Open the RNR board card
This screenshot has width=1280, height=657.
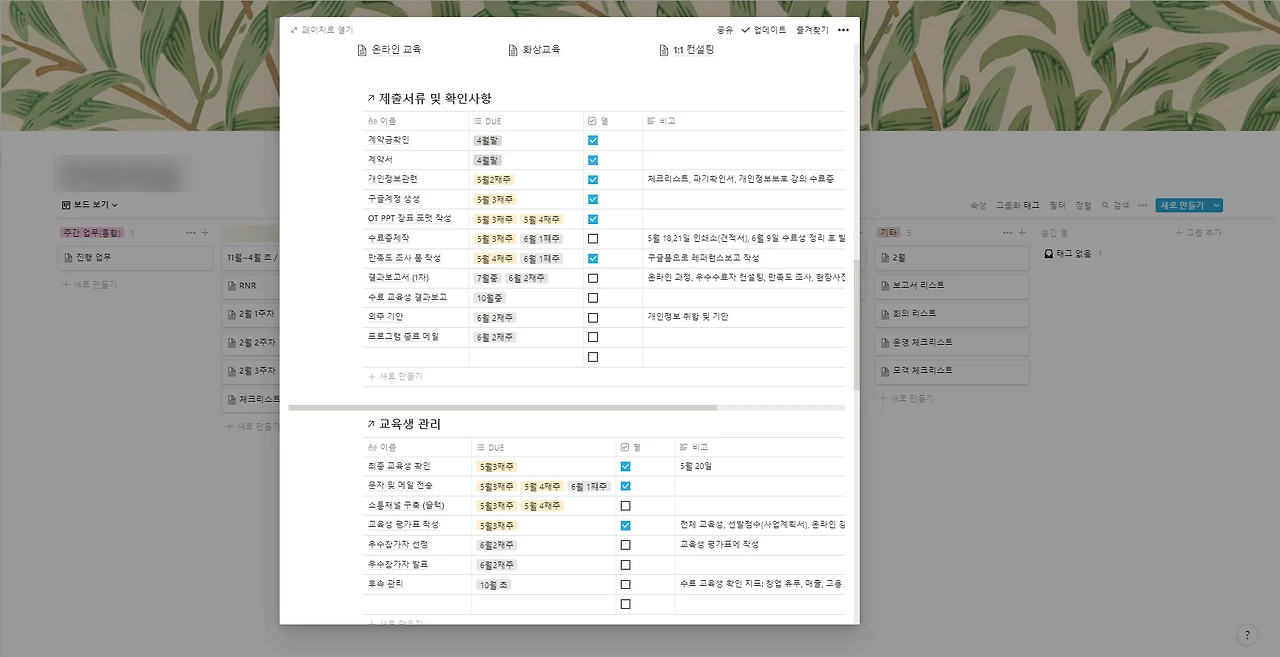point(250,285)
